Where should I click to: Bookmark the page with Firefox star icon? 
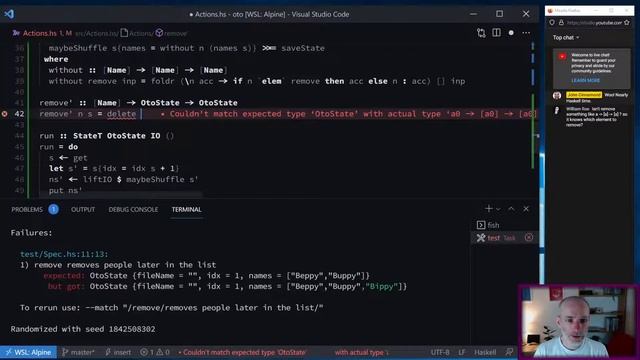(627, 23)
